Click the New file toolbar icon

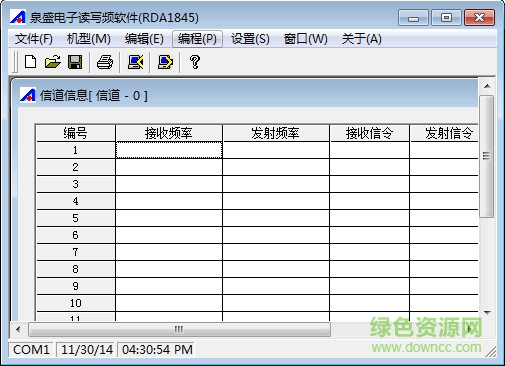point(30,62)
